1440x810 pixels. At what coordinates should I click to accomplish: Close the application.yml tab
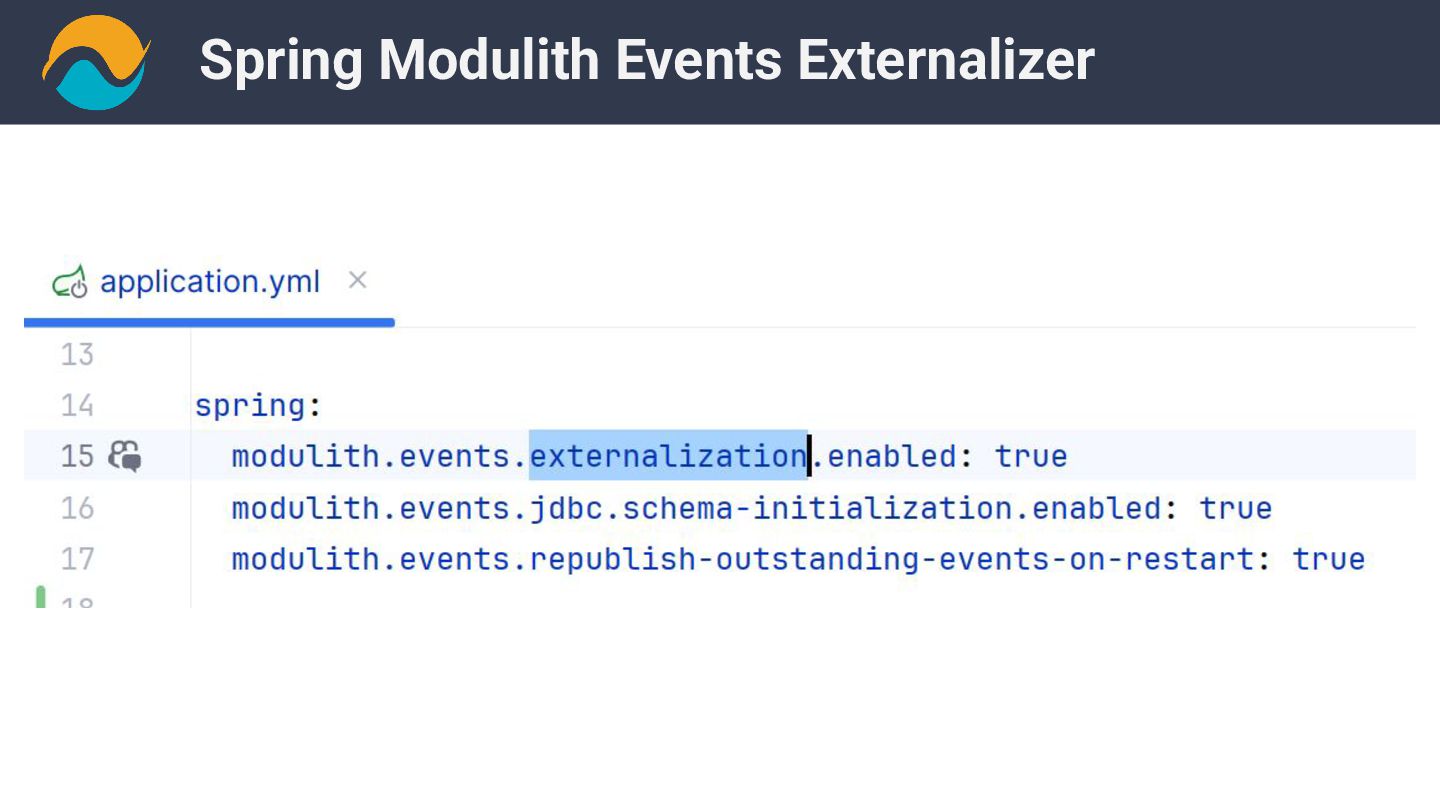[357, 281]
